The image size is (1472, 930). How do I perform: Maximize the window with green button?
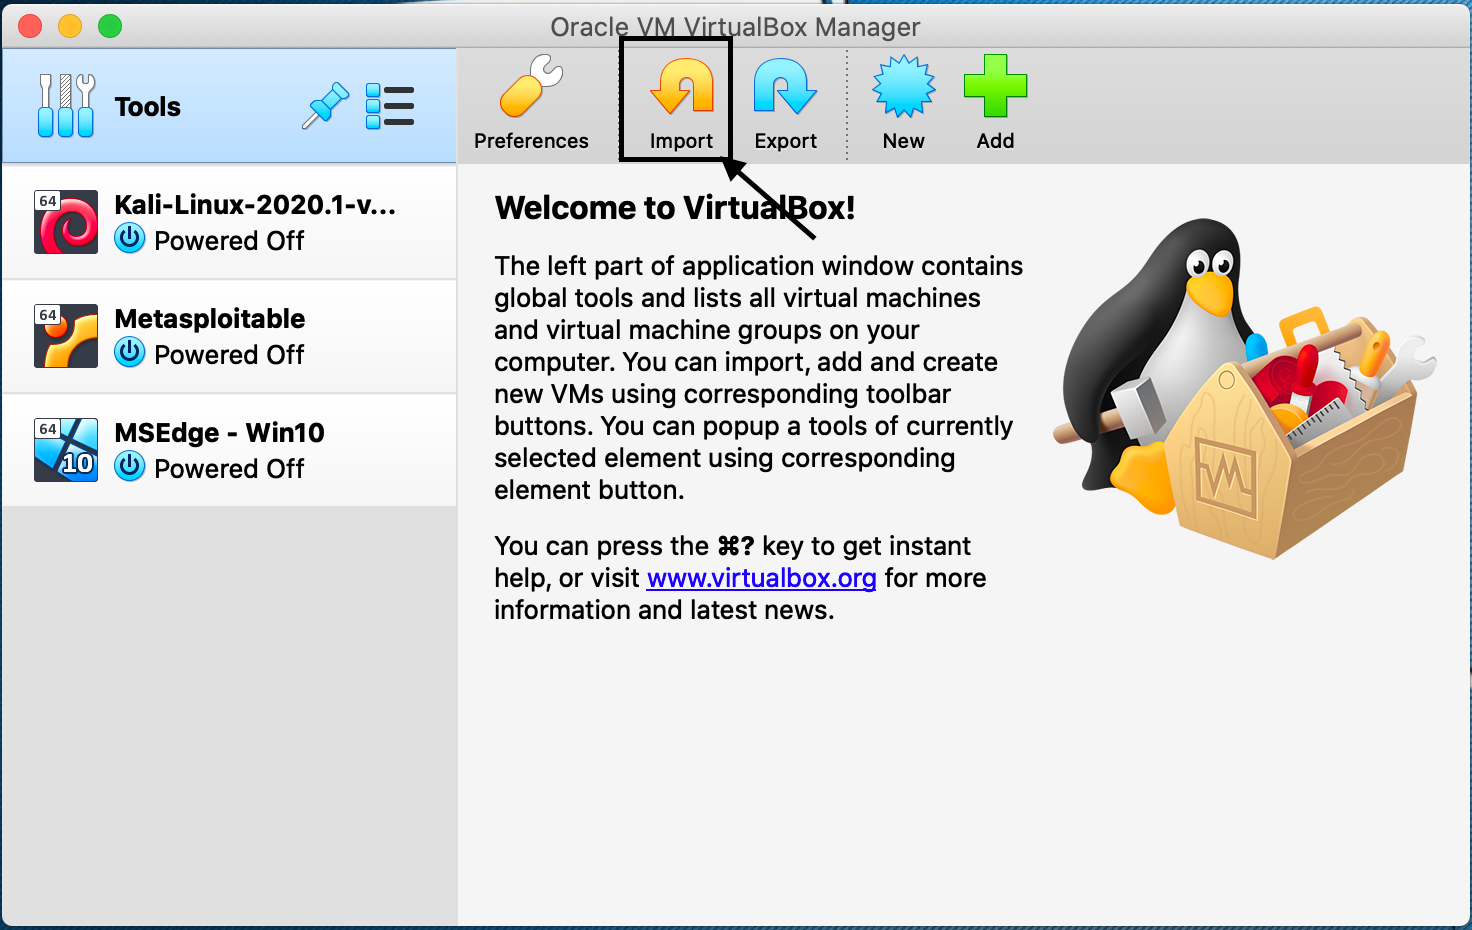(110, 26)
